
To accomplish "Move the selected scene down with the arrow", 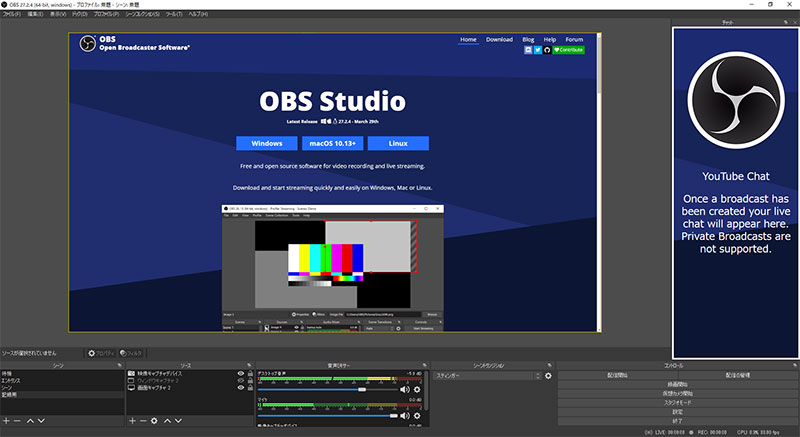I will pyautogui.click(x=42, y=420).
